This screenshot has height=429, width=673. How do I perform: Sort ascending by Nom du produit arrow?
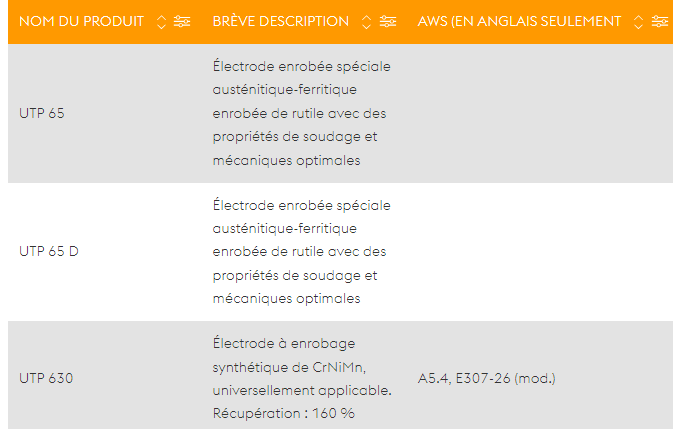coord(161,18)
